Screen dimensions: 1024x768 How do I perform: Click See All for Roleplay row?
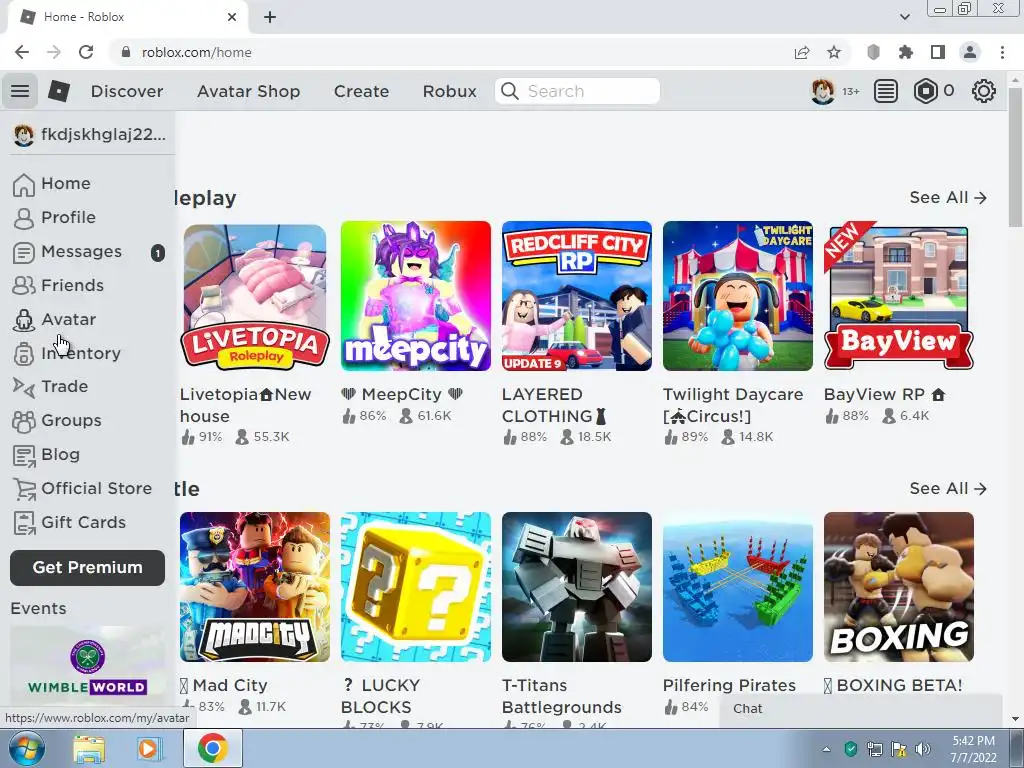948,198
